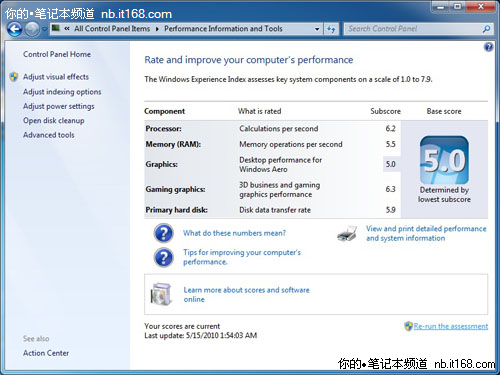Click the Memory (RAM) row label
500x375 pixels.
pyautogui.click(x=173, y=144)
